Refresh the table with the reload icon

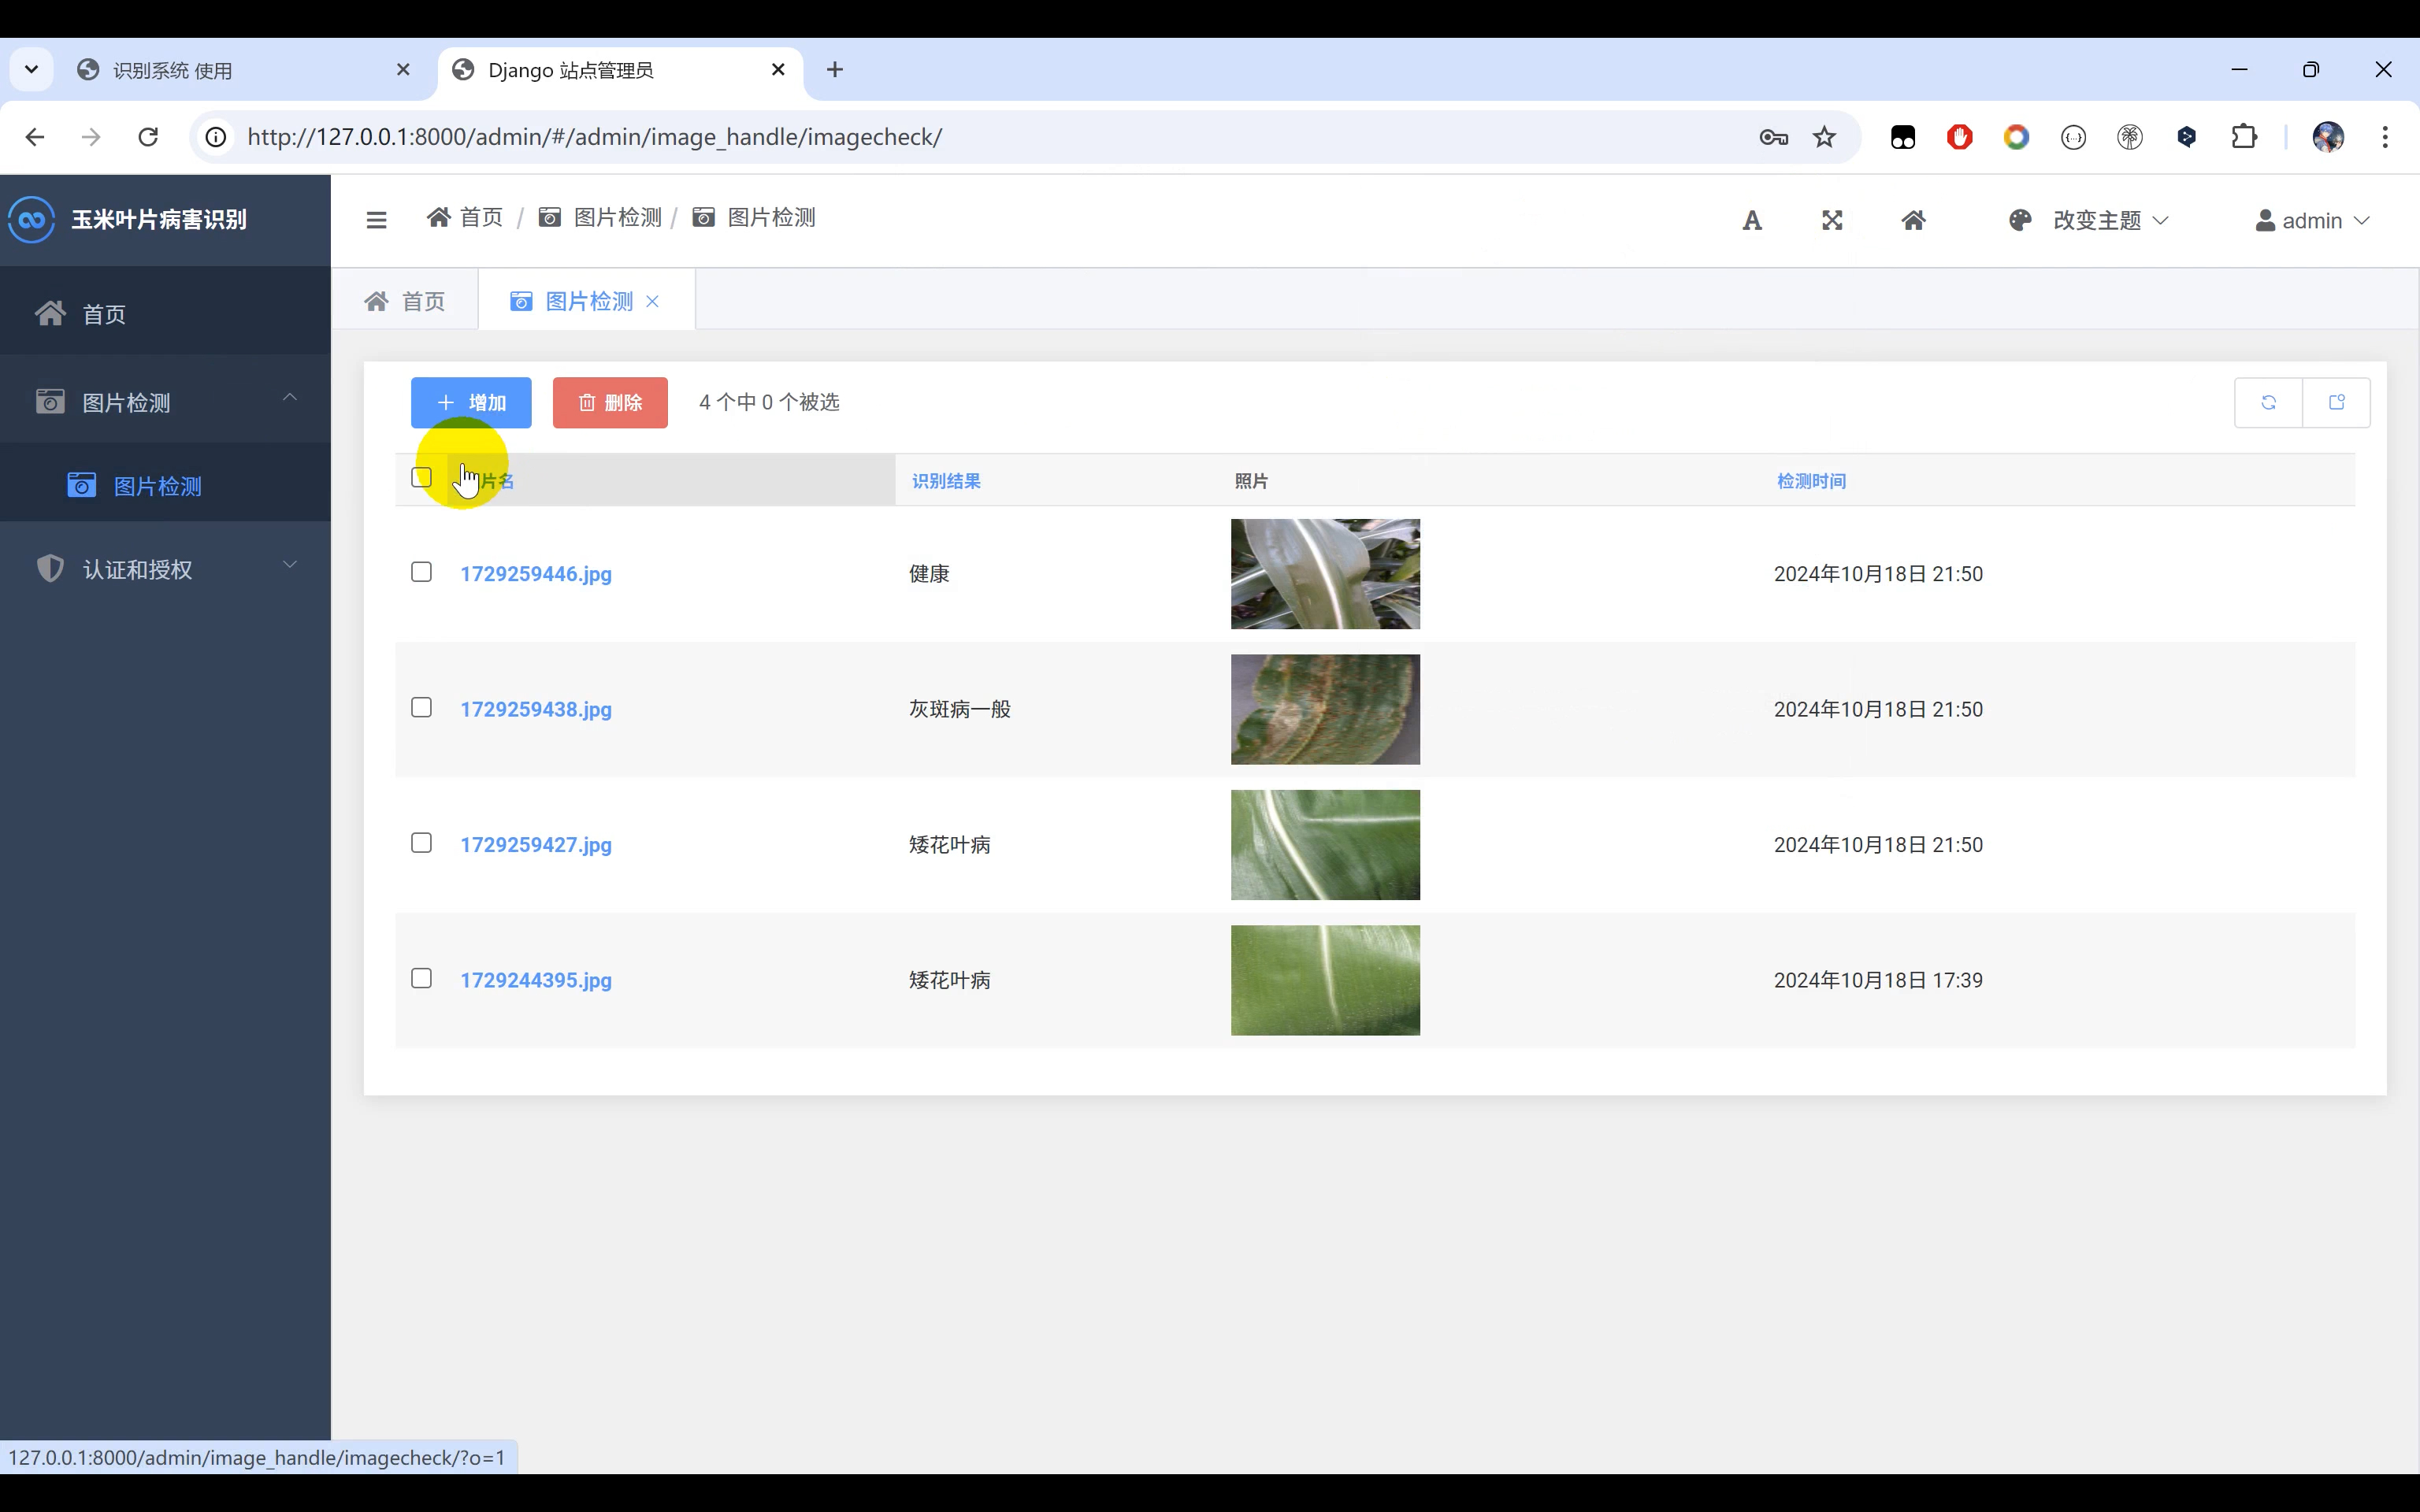coord(2268,402)
